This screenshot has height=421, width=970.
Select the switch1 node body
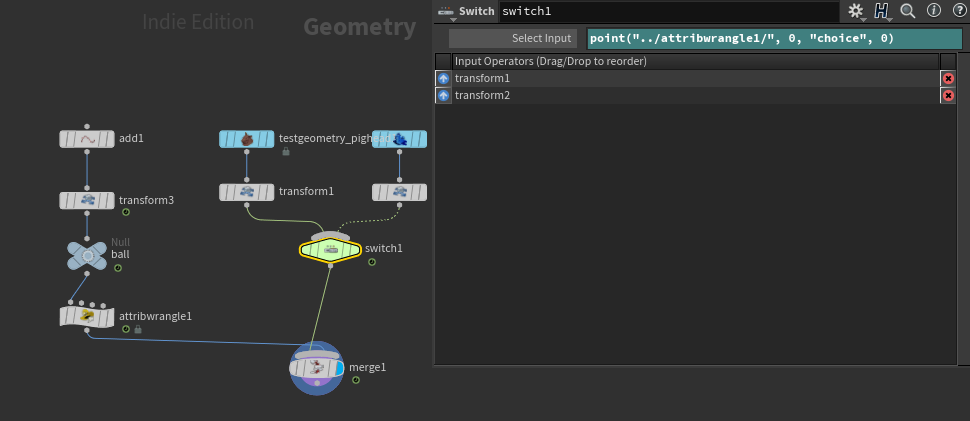click(330, 250)
